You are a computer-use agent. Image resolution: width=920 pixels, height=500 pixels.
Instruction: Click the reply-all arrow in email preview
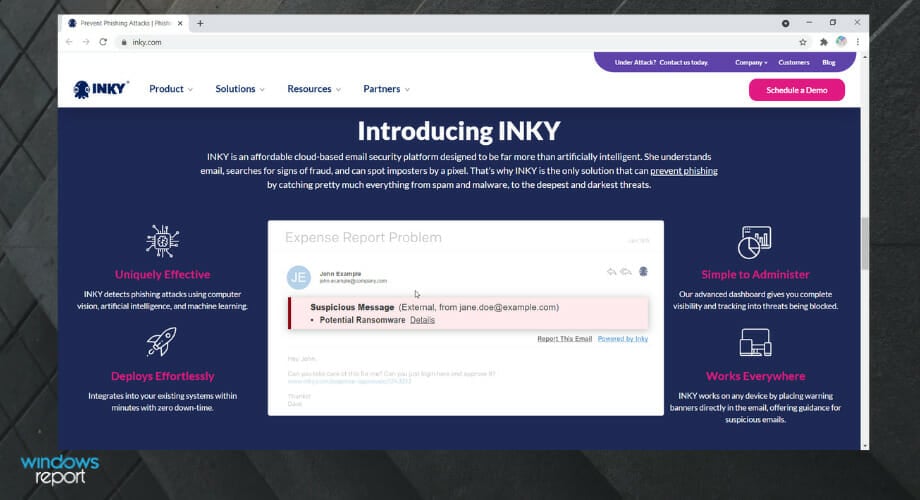click(x=626, y=272)
